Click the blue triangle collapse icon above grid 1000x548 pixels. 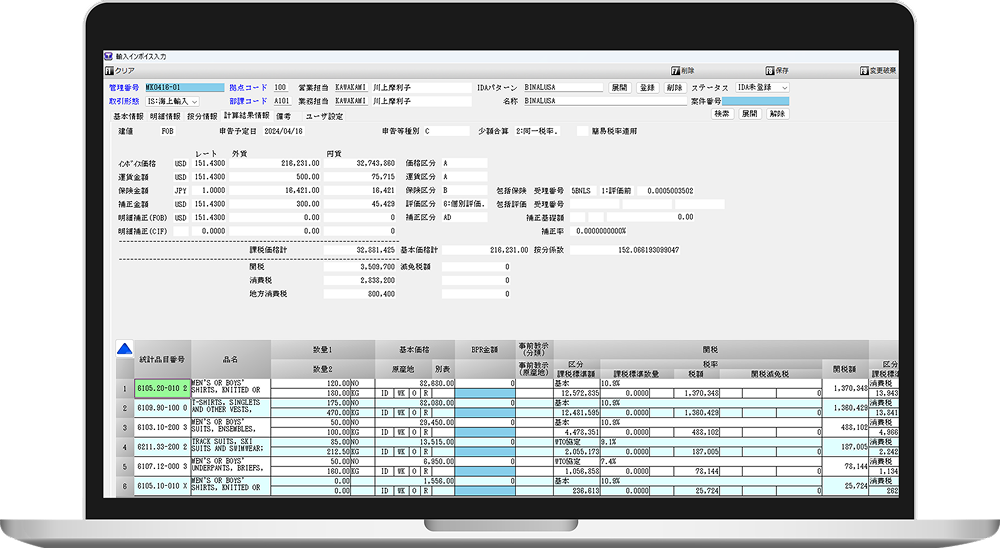coord(124,348)
